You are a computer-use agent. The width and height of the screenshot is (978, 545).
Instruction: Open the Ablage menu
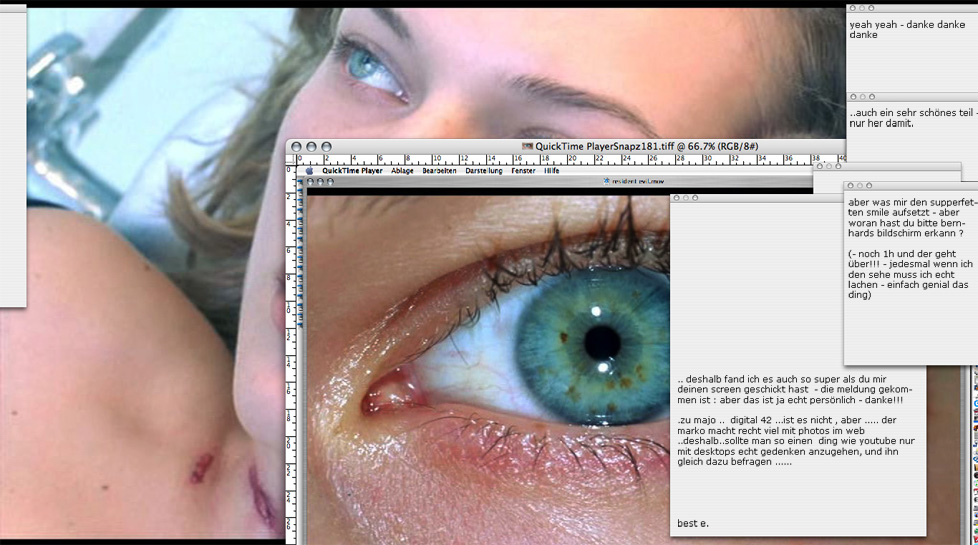(402, 171)
